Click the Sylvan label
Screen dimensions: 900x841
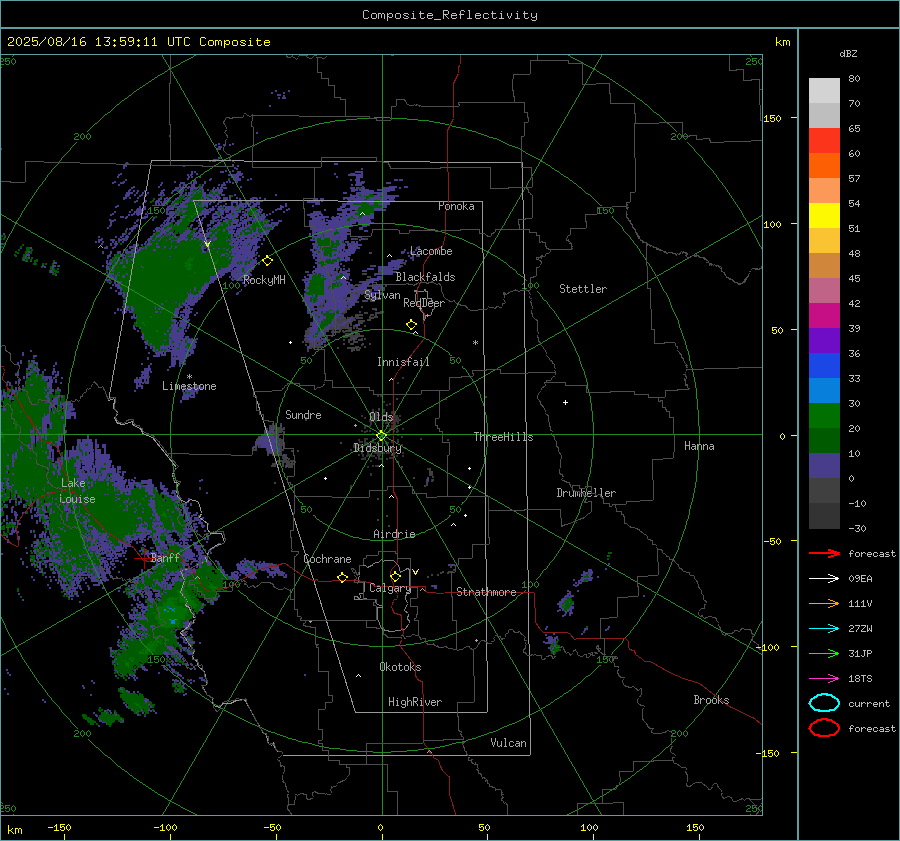tap(382, 295)
